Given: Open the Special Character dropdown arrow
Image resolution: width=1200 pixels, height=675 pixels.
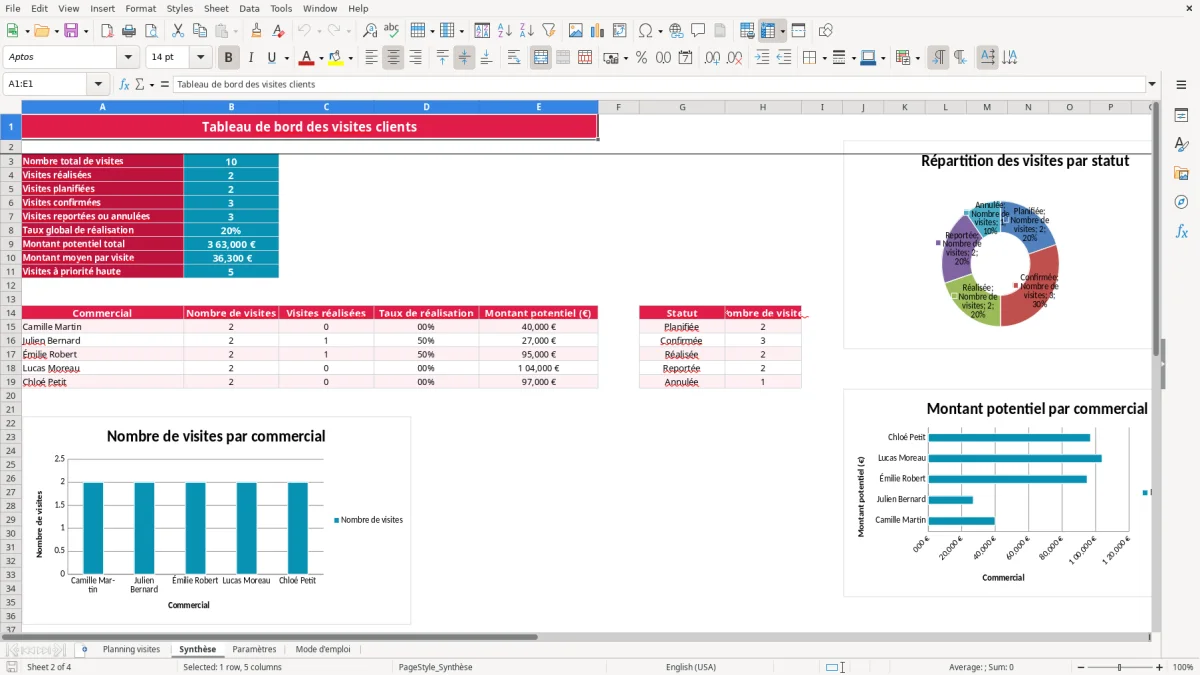Looking at the screenshot, I should pyautogui.click(x=660, y=31).
